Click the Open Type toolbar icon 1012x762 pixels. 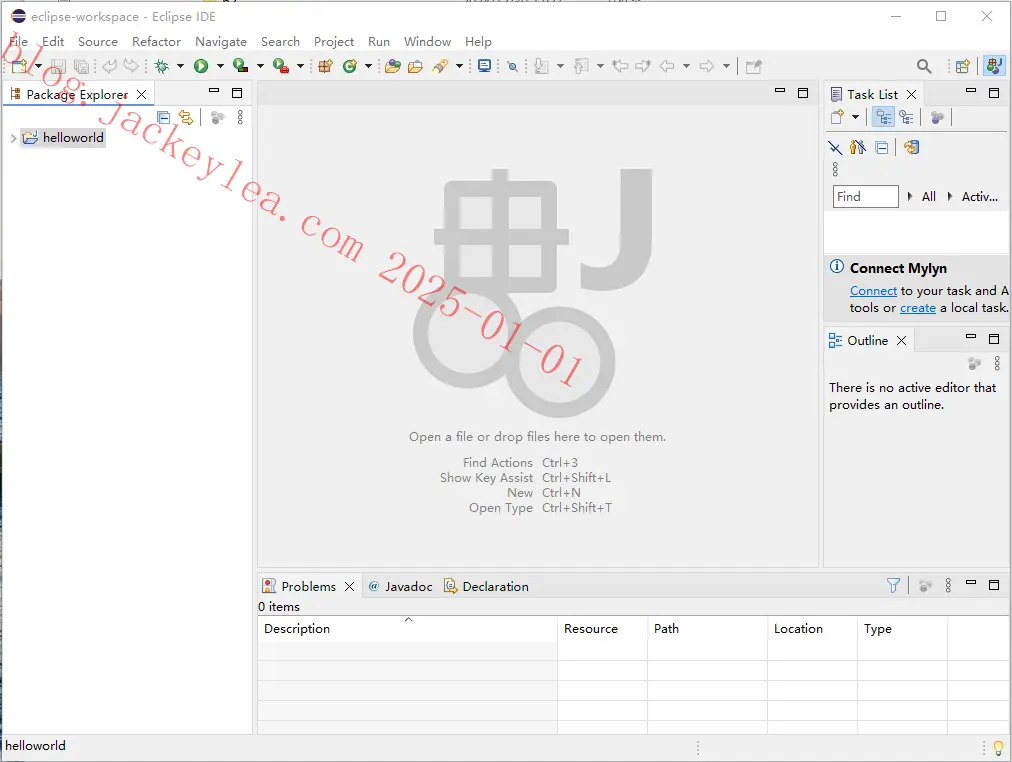(x=393, y=66)
